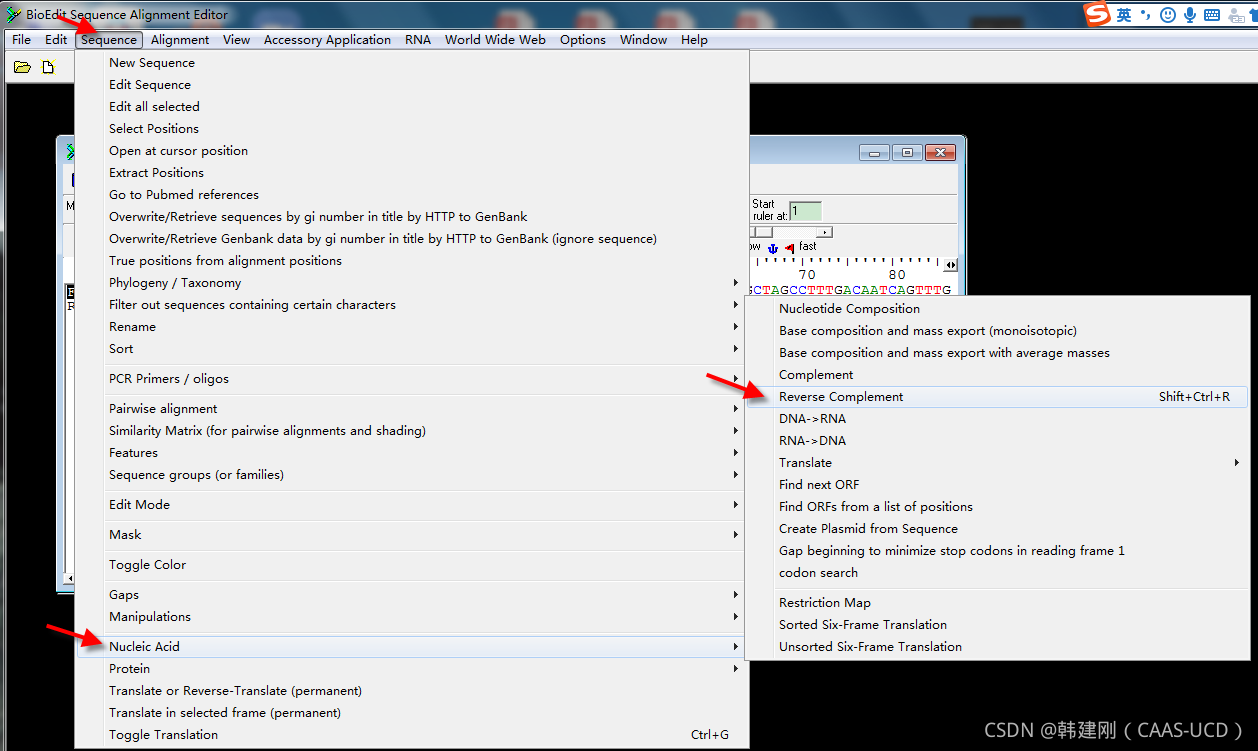1258x751 pixels.
Task: Click the new document toolbar icon
Action: (x=48, y=68)
